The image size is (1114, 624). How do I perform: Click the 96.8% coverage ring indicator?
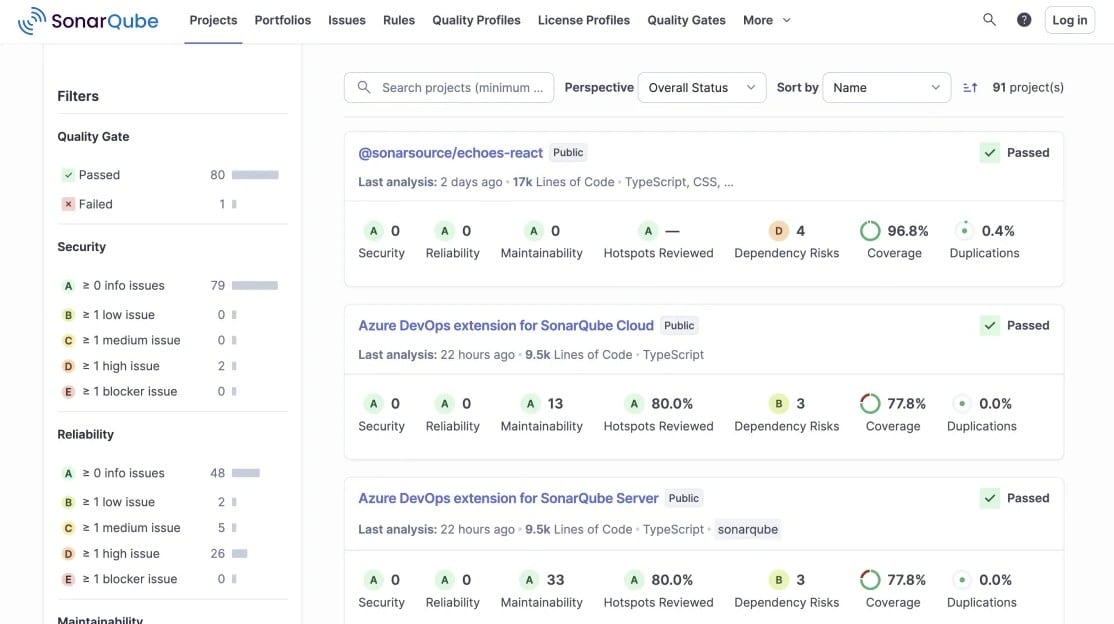tap(869, 230)
